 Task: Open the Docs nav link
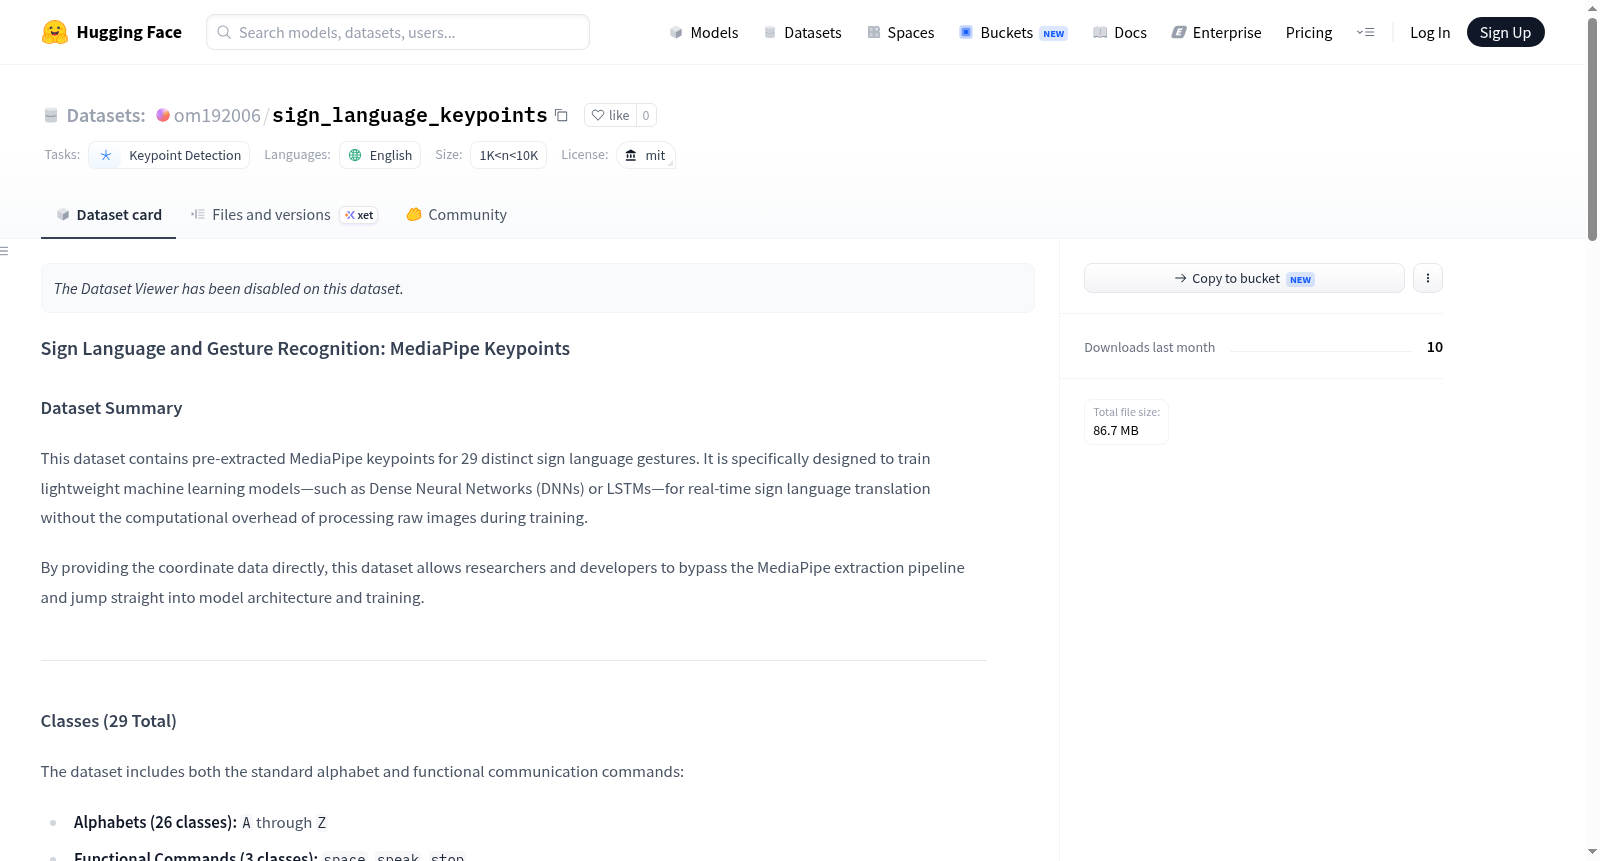pos(1120,32)
